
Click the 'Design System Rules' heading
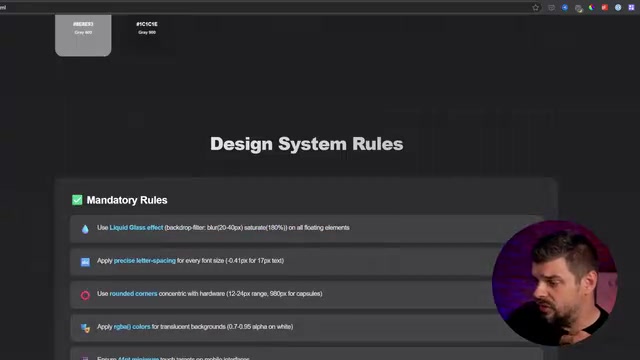tap(307, 144)
